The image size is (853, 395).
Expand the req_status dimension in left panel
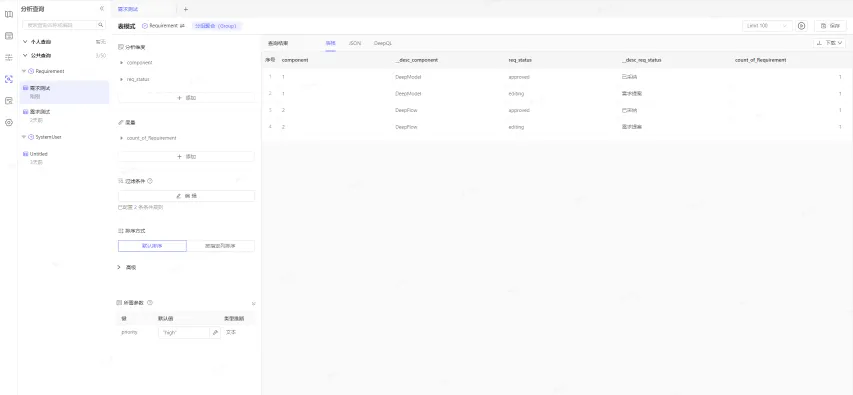click(122, 79)
